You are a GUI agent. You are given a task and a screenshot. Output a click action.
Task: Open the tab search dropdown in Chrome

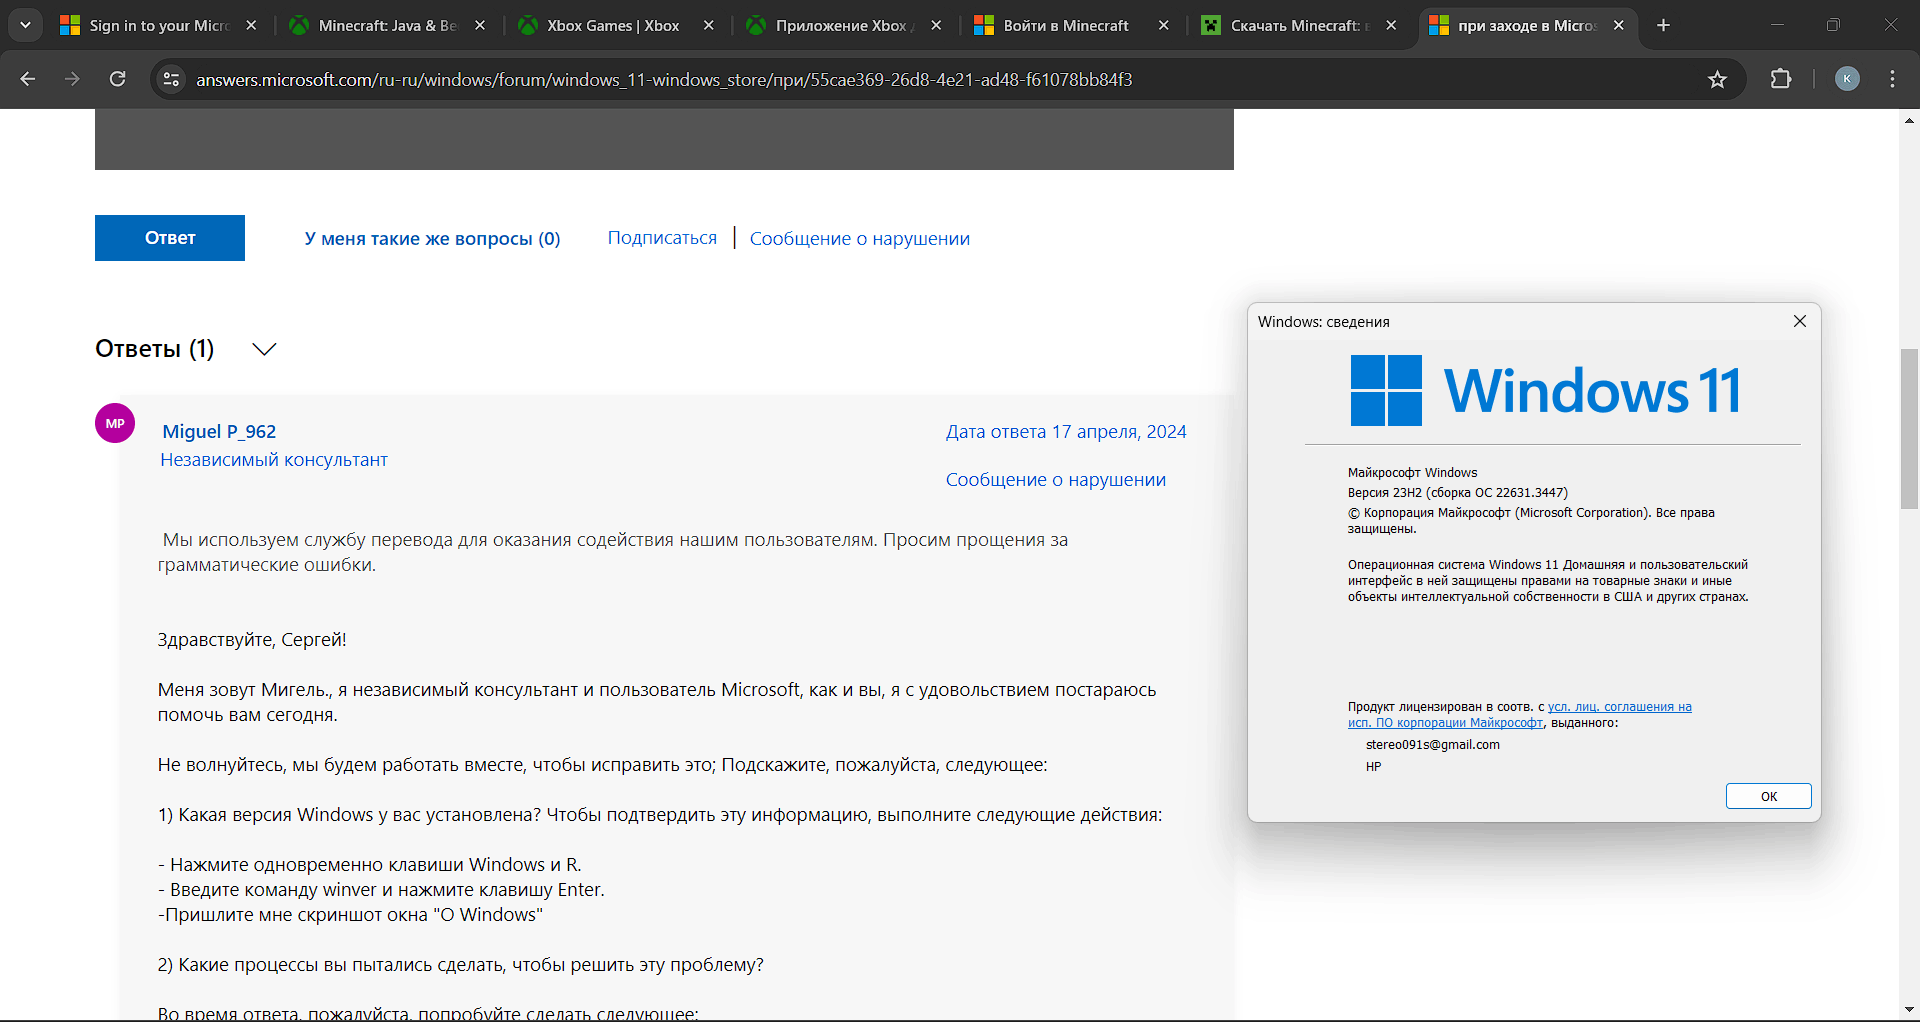(25, 25)
